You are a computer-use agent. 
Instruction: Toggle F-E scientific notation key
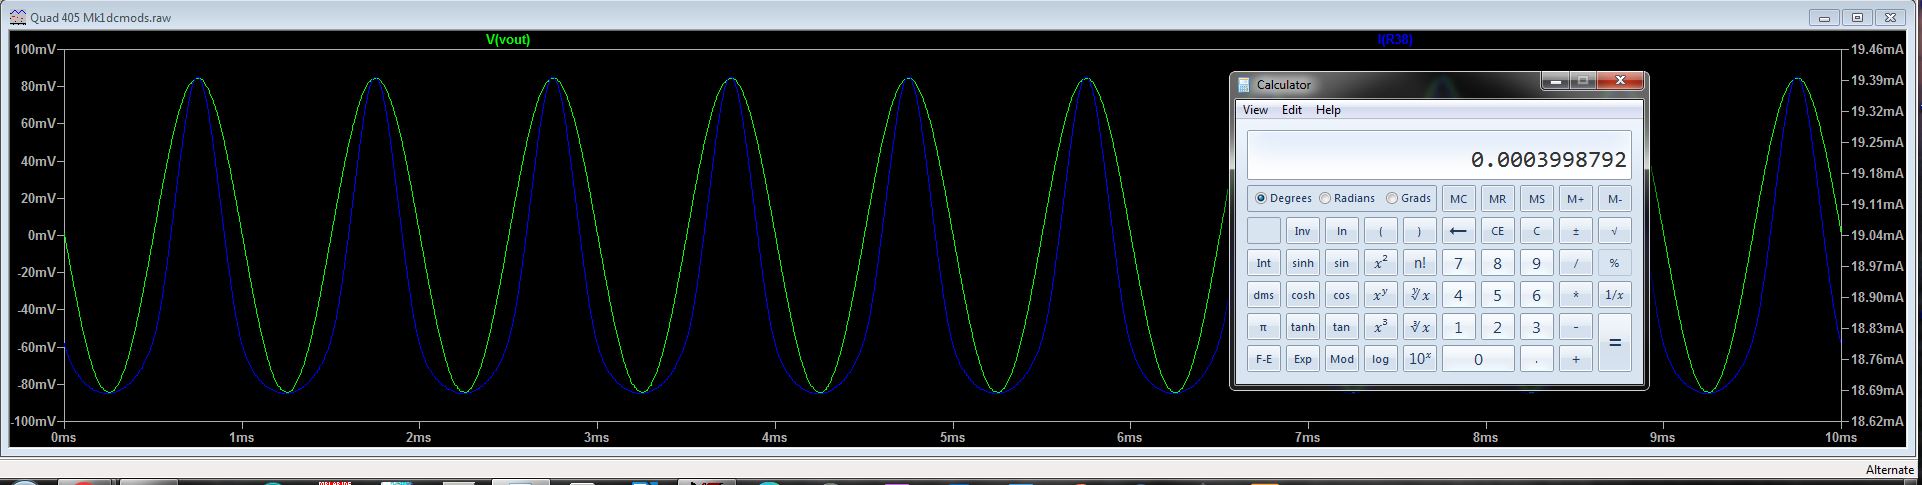point(1263,359)
